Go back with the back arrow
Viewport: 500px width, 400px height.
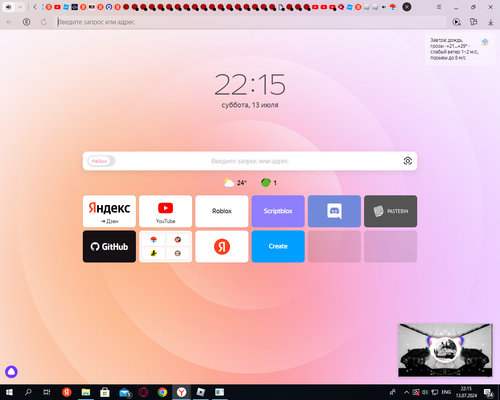coord(9,22)
